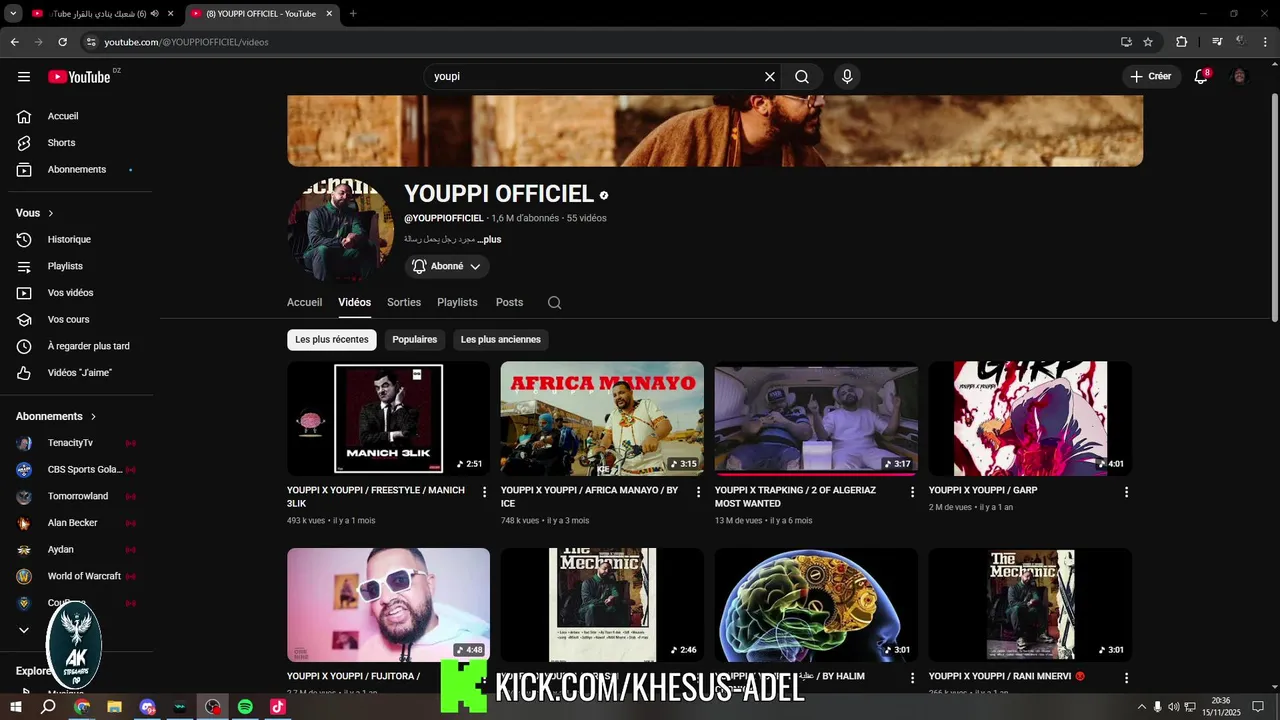Select Les plus récentes filter chip
The image size is (1280, 720).
tap(332, 340)
